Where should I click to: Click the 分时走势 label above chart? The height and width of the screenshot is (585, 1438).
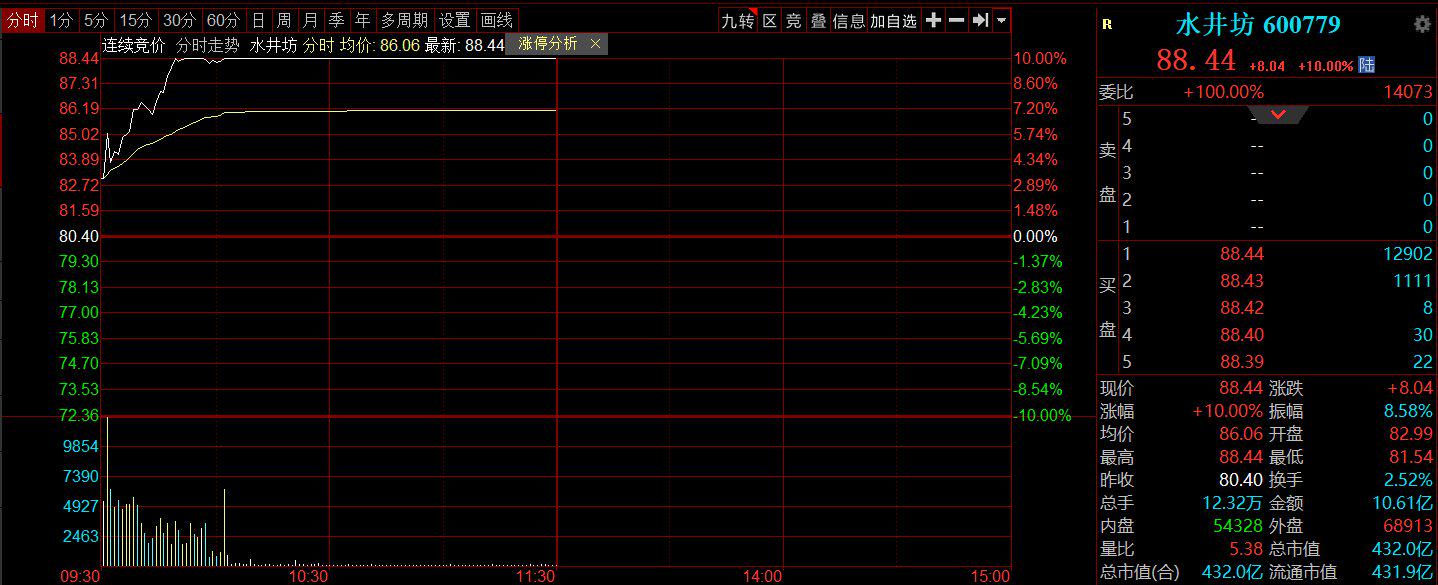[207, 45]
